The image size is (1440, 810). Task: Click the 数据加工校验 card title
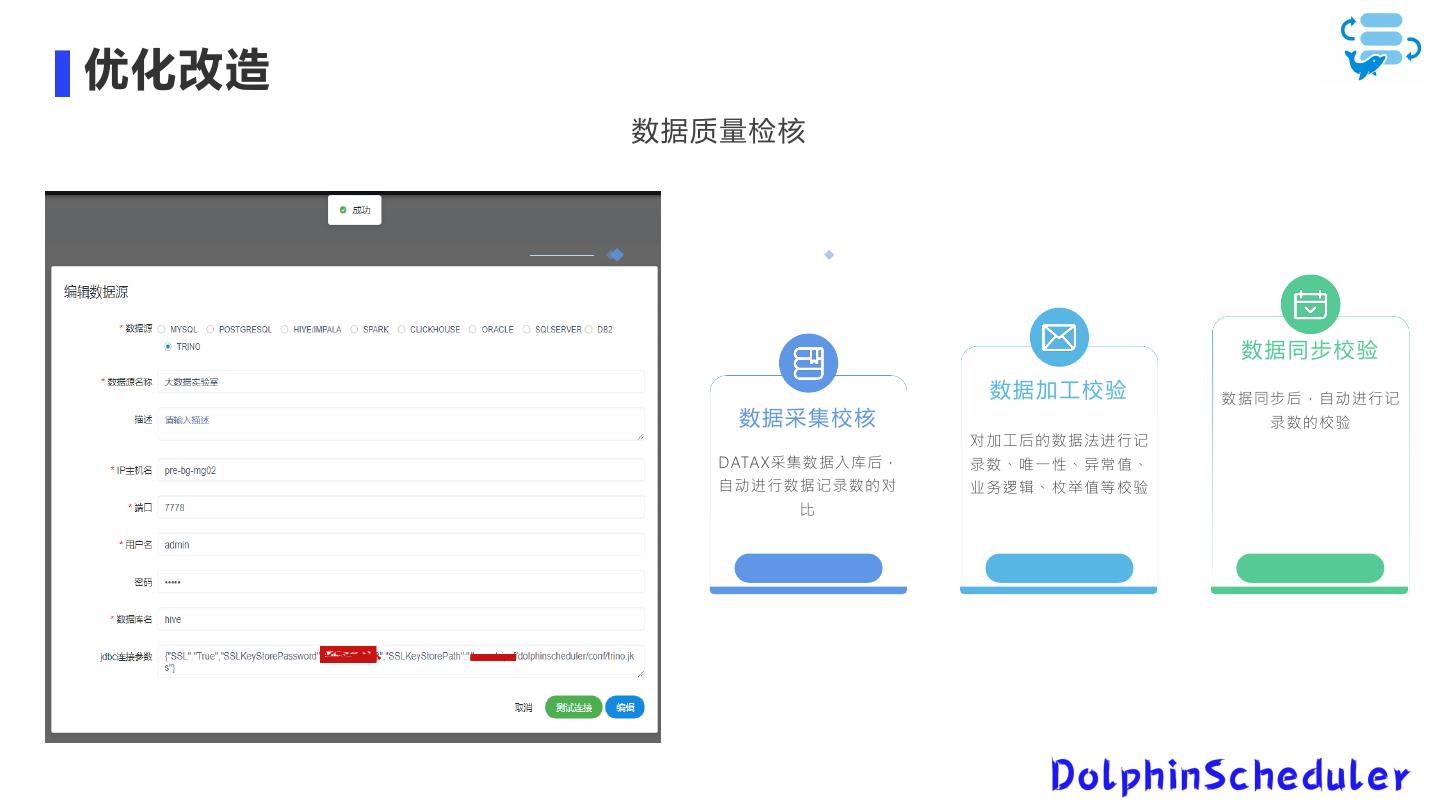(x=1059, y=390)
